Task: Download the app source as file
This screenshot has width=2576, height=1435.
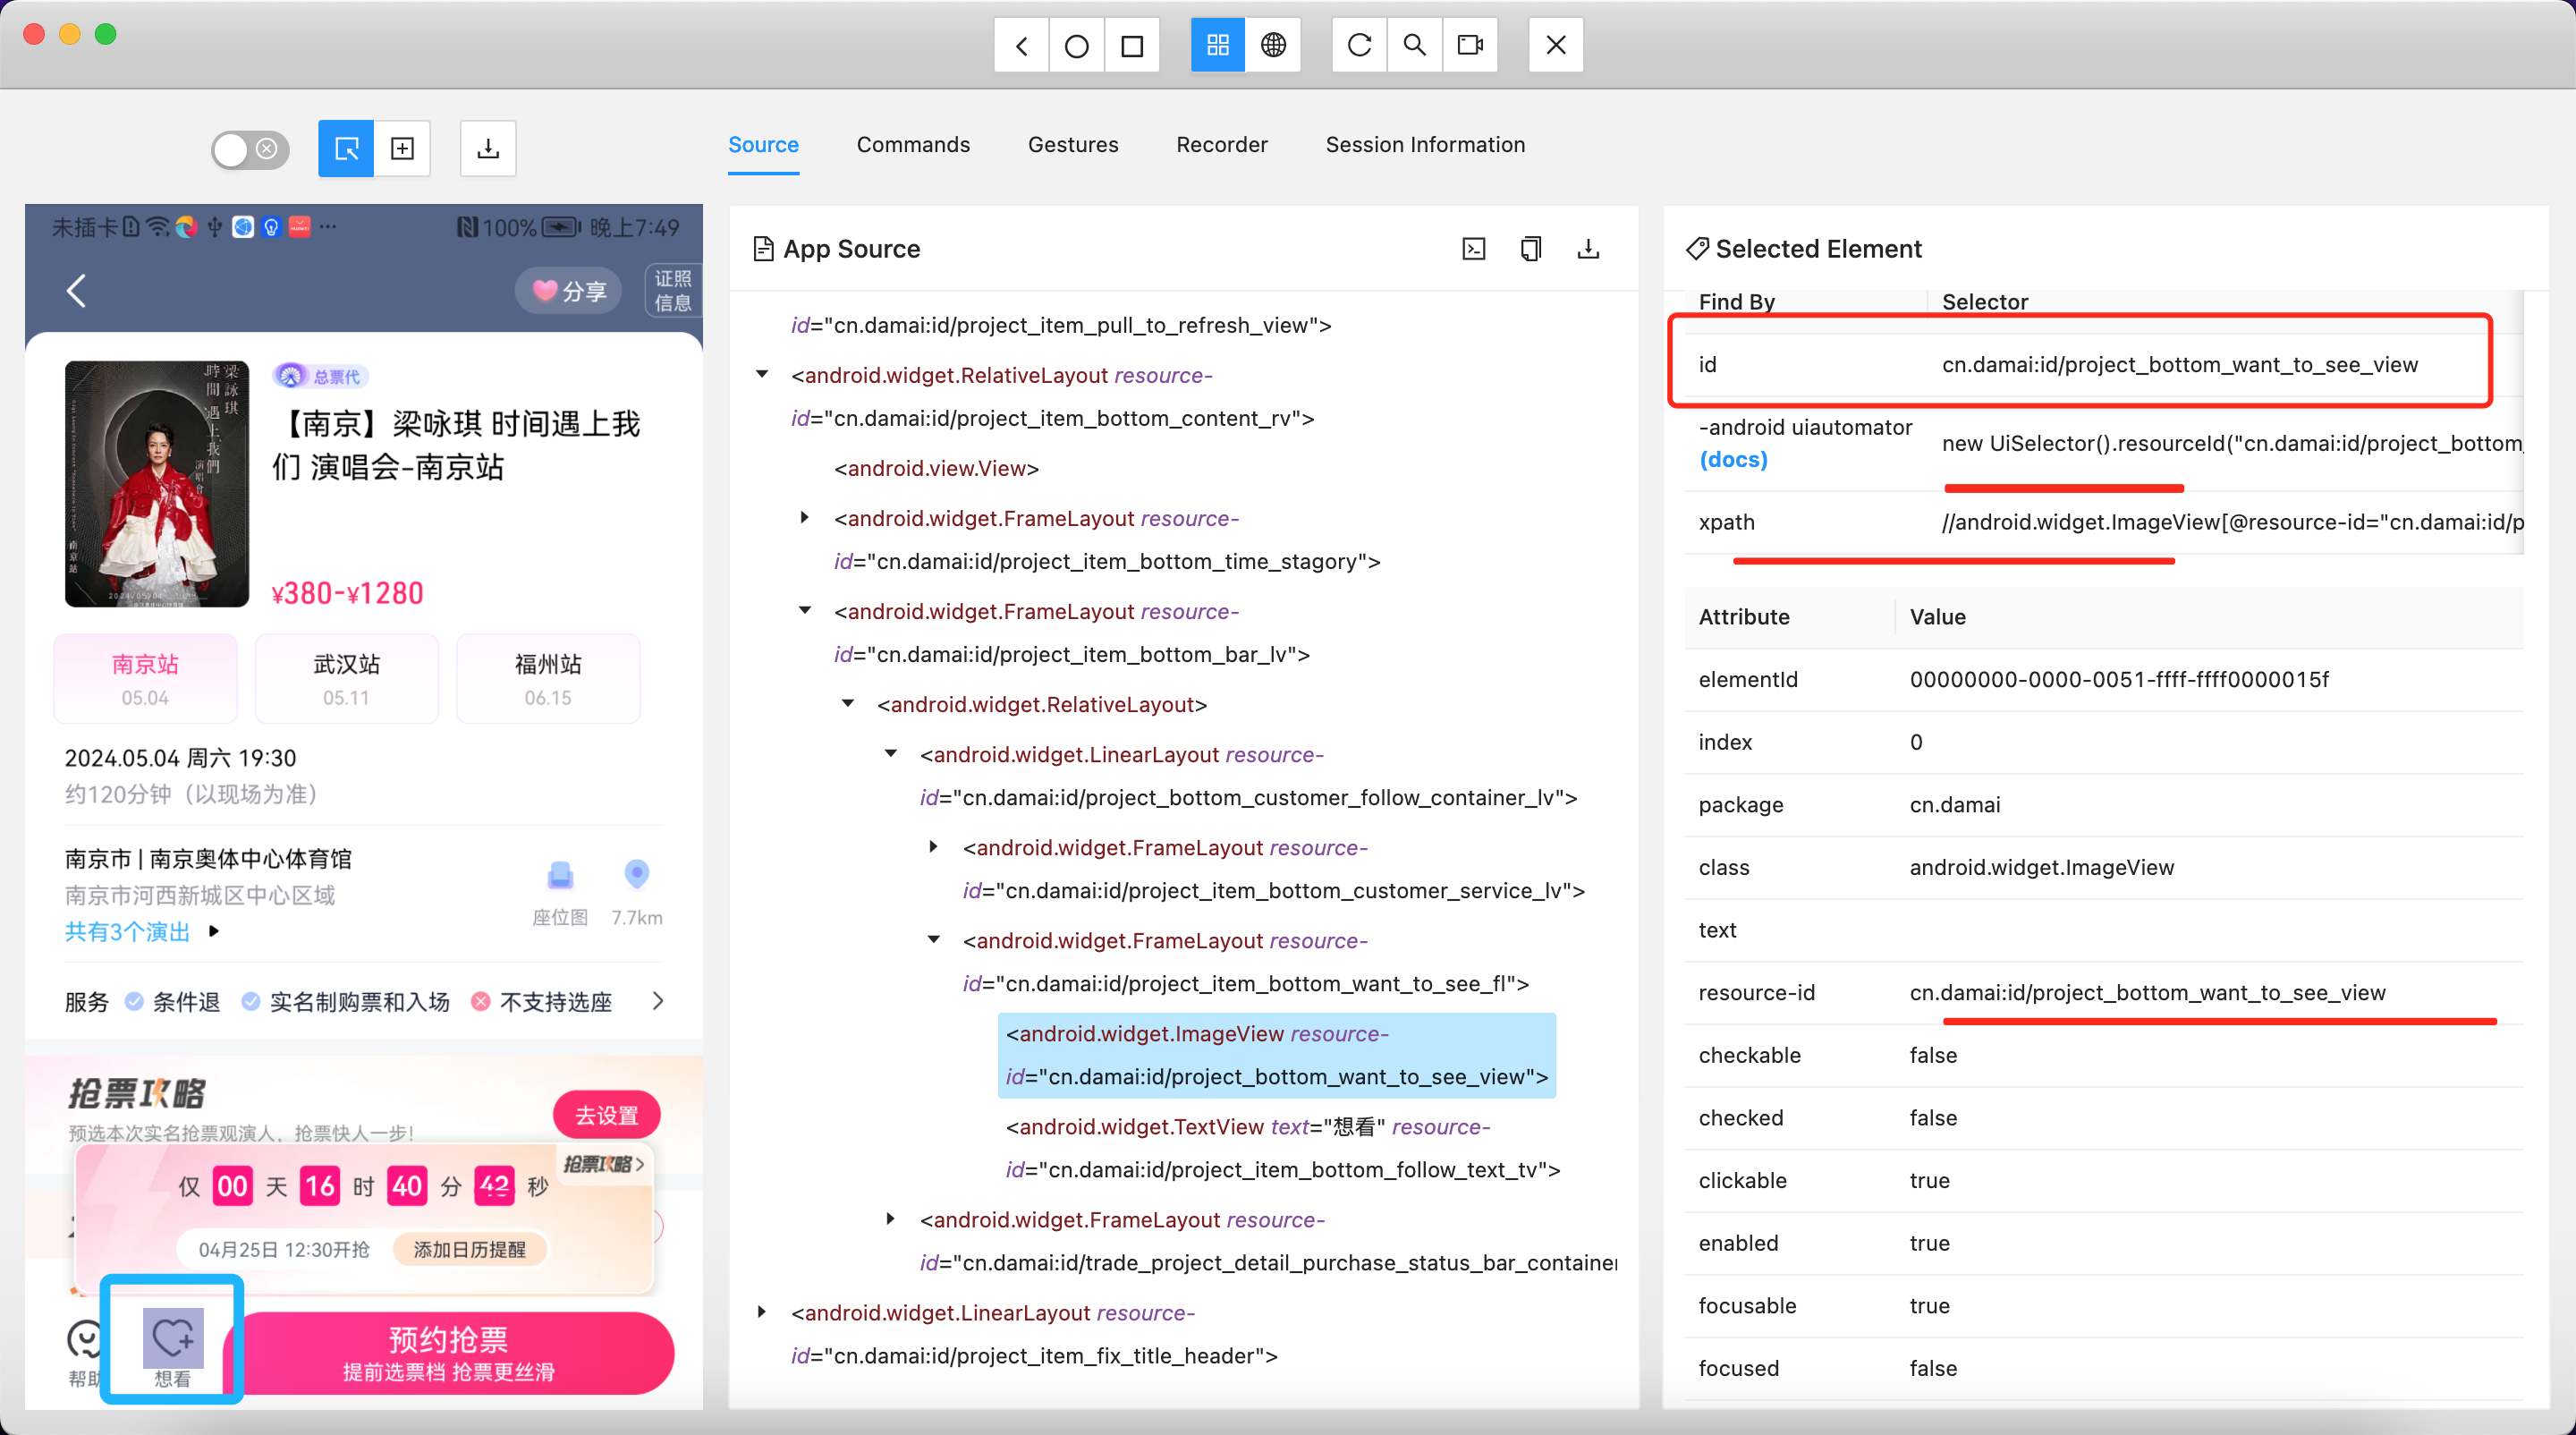Action: [x=1588, y=248]
